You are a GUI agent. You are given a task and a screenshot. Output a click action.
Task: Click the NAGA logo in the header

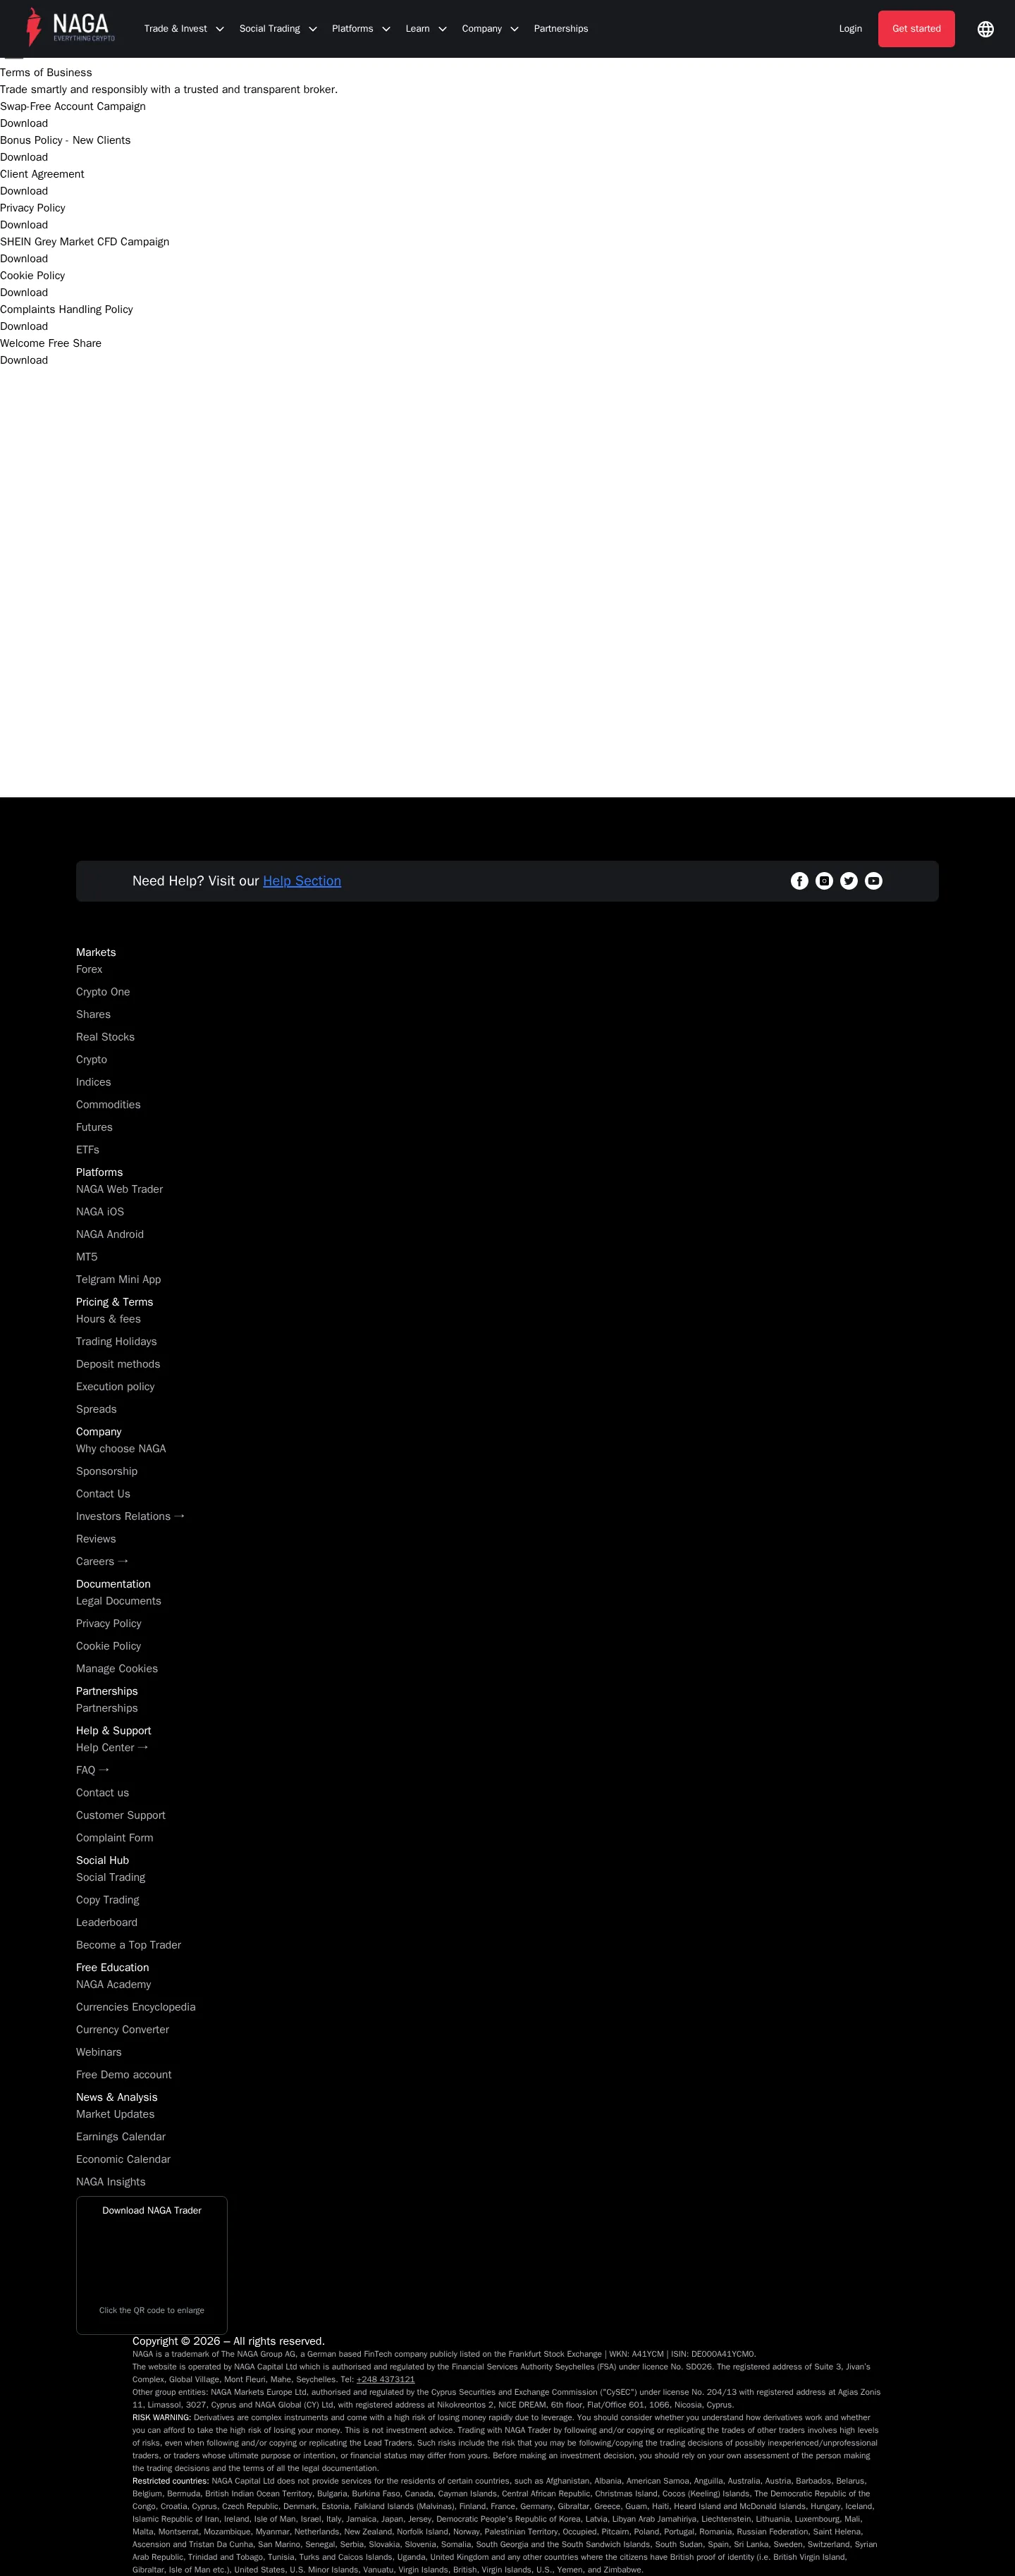click(x=70, y=28)
